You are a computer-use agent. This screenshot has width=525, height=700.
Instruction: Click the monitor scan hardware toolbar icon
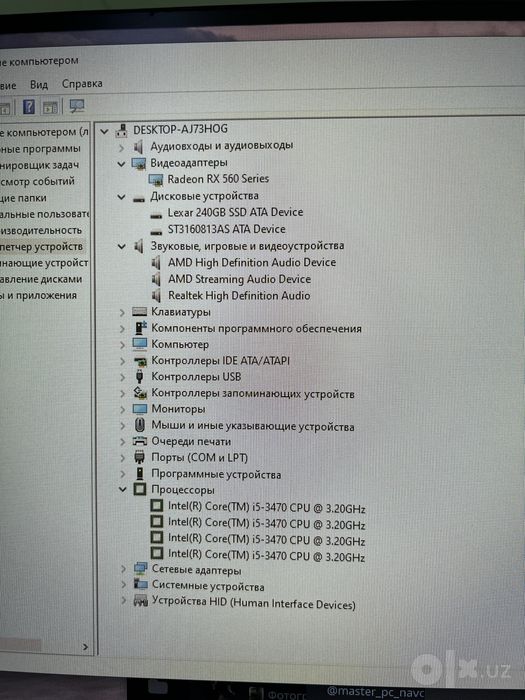(x=77, y=106)
